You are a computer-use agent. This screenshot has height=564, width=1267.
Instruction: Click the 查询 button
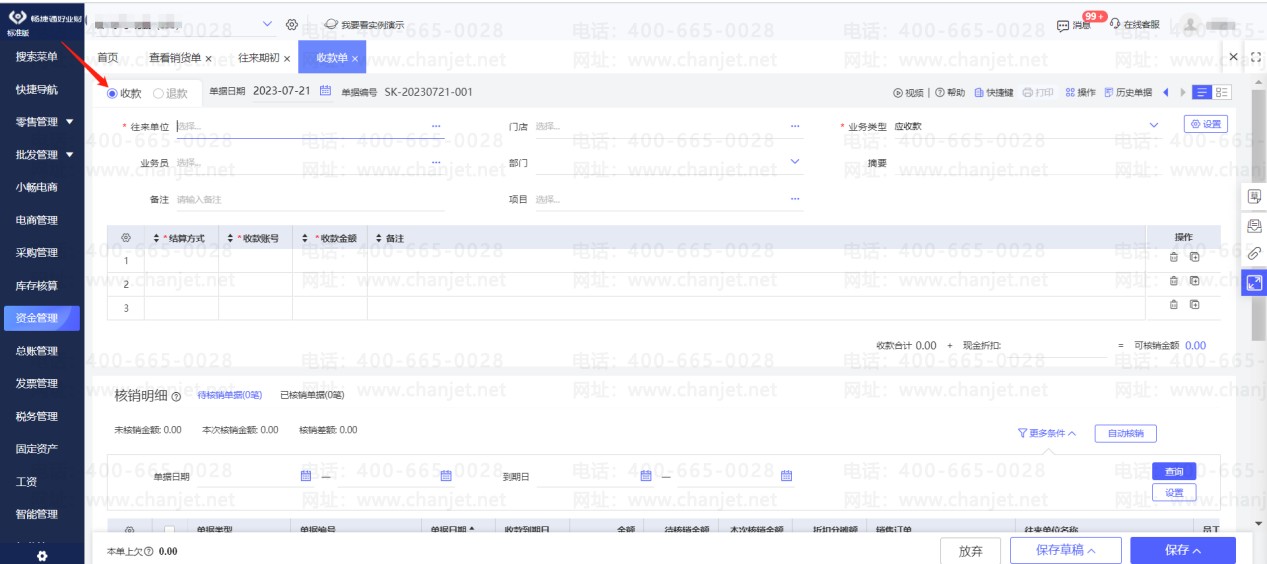1174,471
